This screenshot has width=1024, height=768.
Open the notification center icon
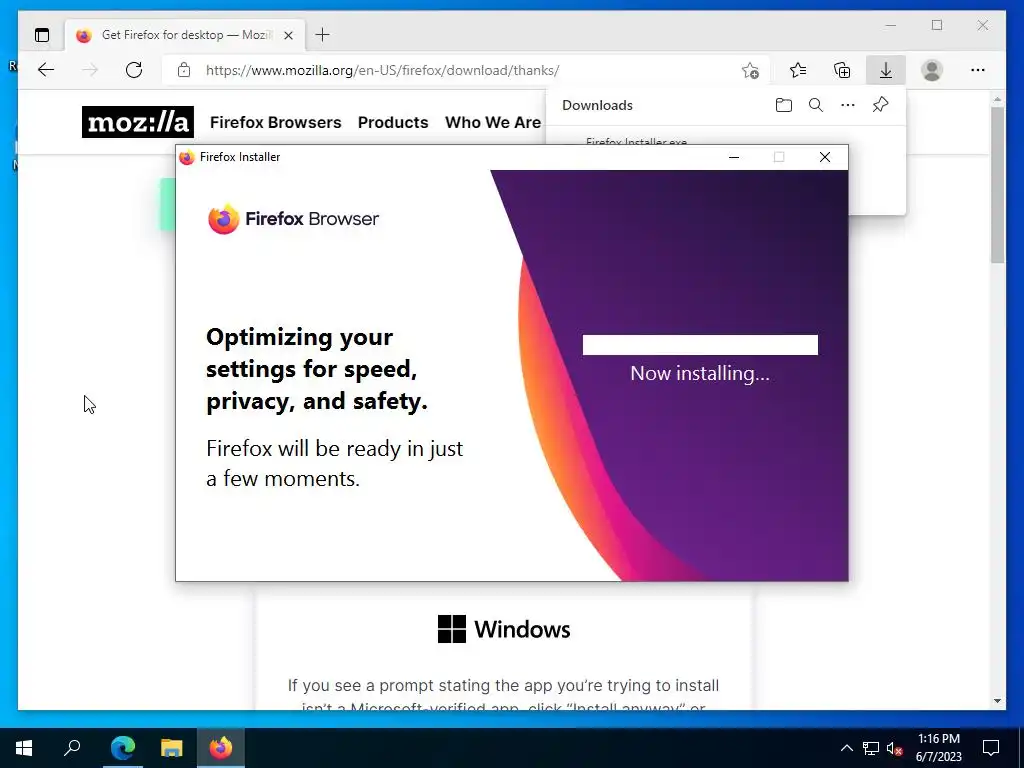coord(991,748)
